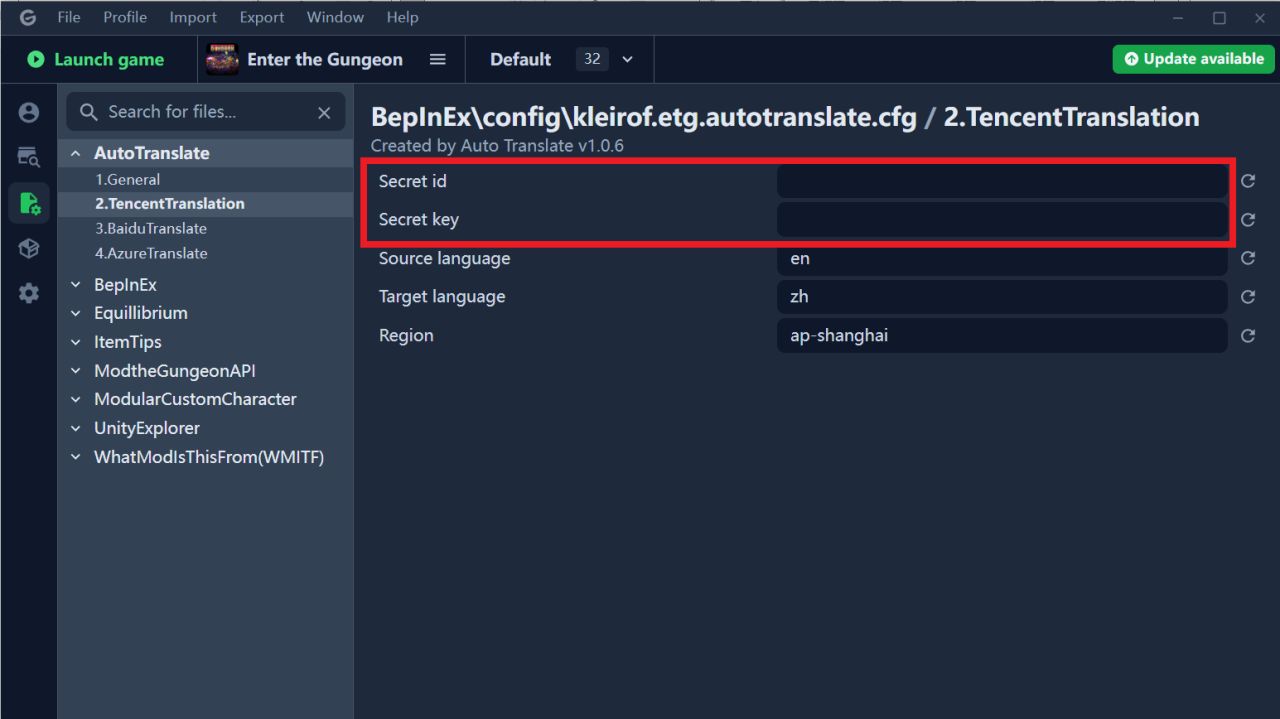
Task: Click the Update available button
Action: (1193, 59)
